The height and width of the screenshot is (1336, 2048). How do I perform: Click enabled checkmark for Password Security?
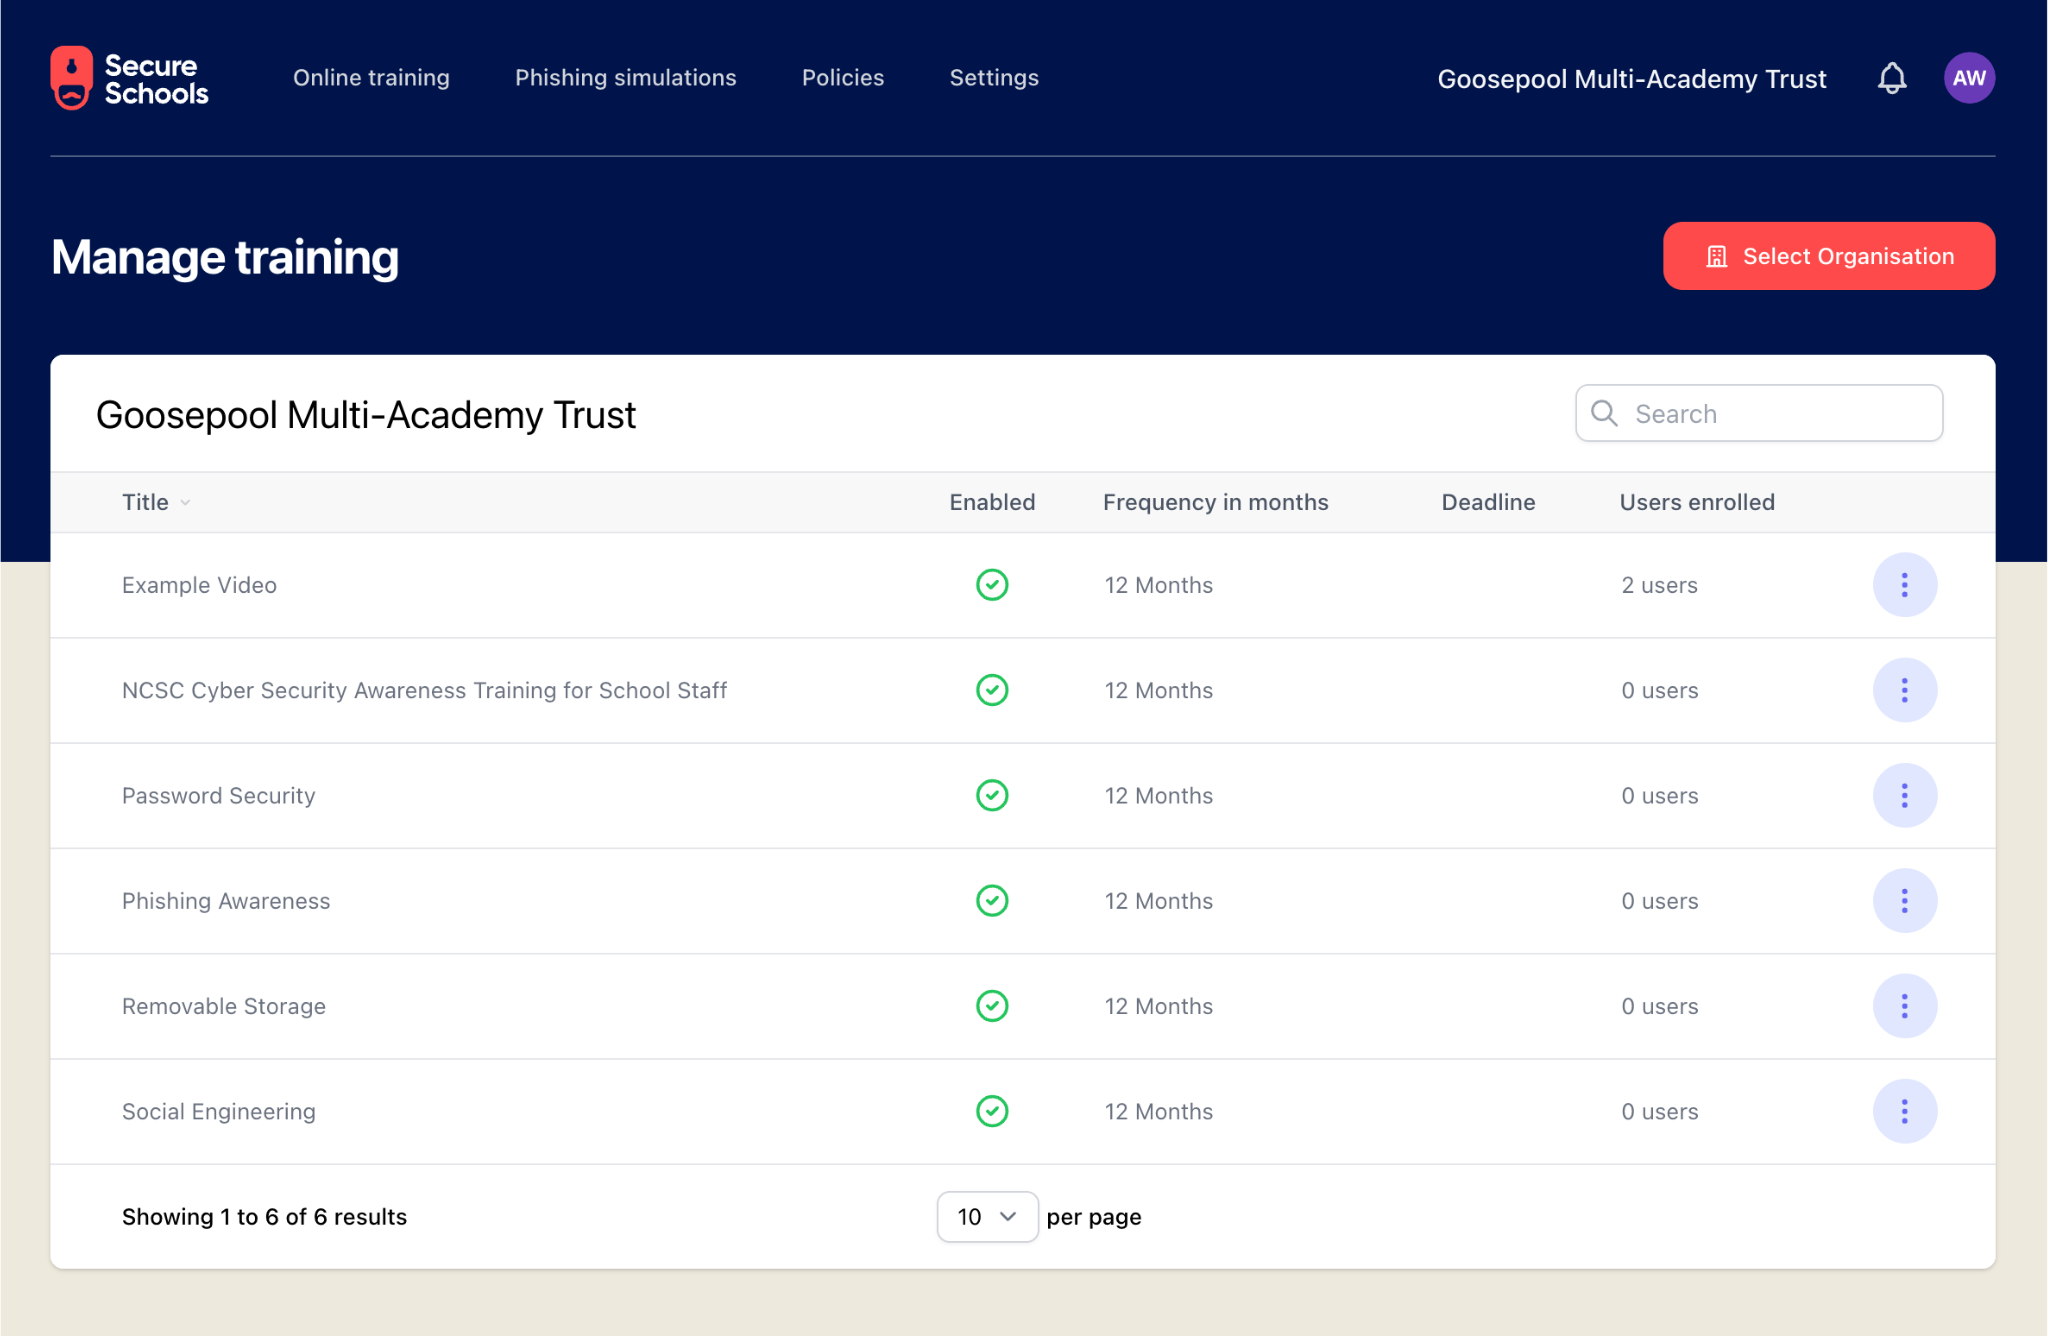click(992, 795)
